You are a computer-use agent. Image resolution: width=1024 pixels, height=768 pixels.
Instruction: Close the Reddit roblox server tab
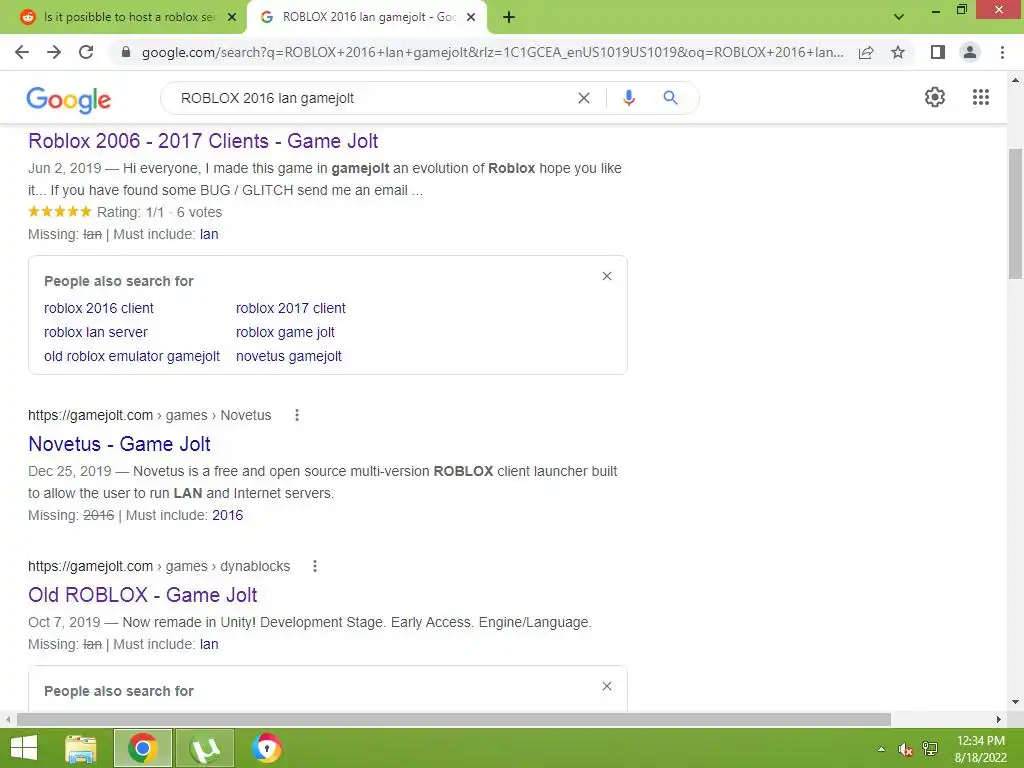[232, 18]
